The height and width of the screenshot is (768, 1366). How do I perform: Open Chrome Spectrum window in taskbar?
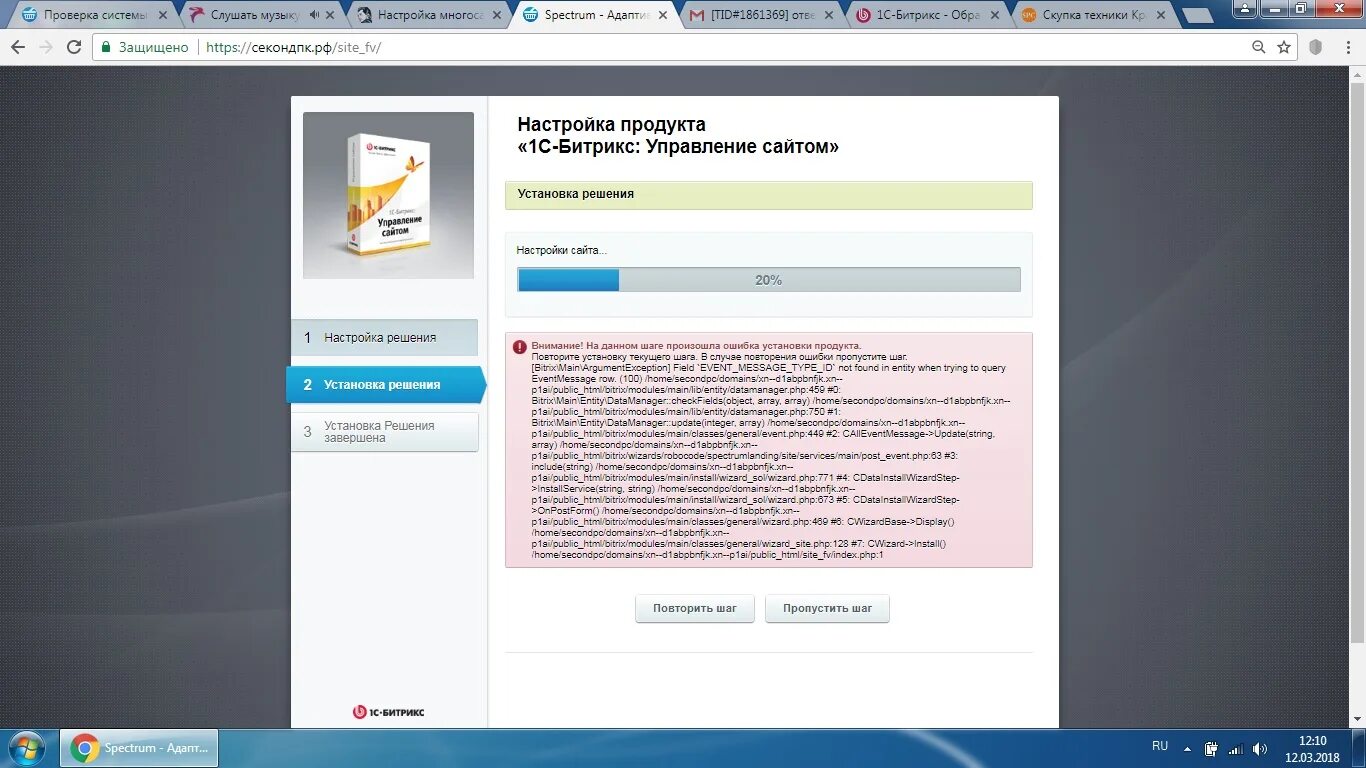[140, 748]
